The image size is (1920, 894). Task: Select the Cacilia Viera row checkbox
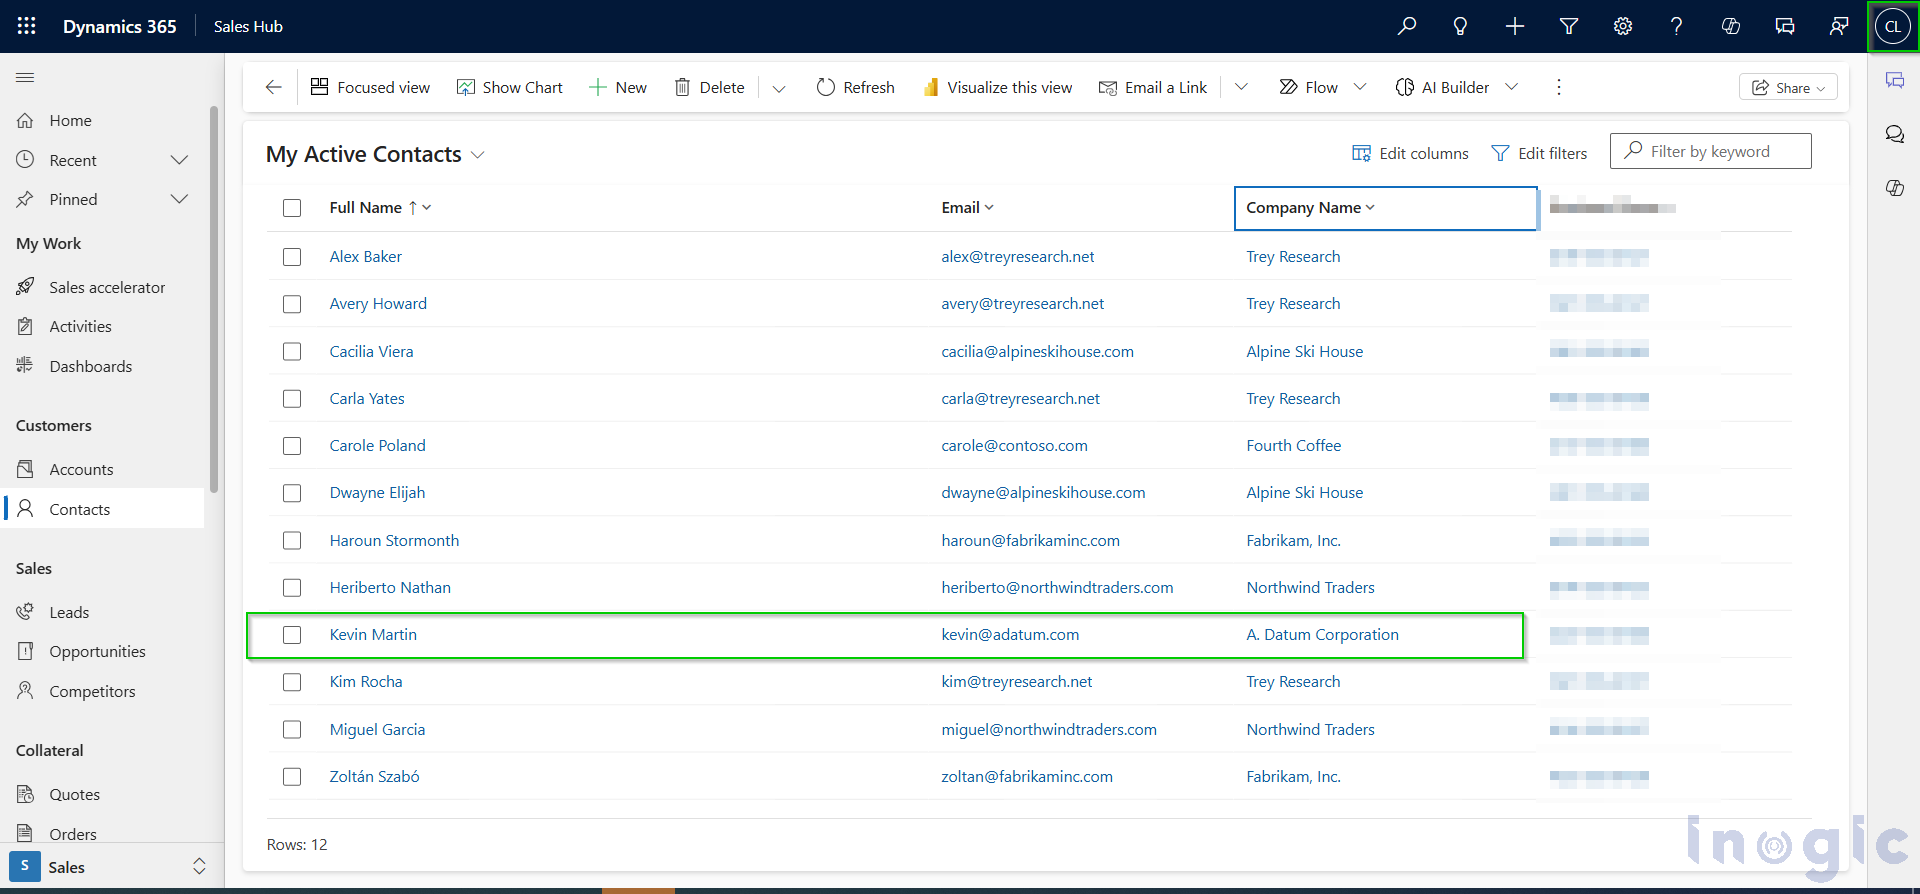292,351
